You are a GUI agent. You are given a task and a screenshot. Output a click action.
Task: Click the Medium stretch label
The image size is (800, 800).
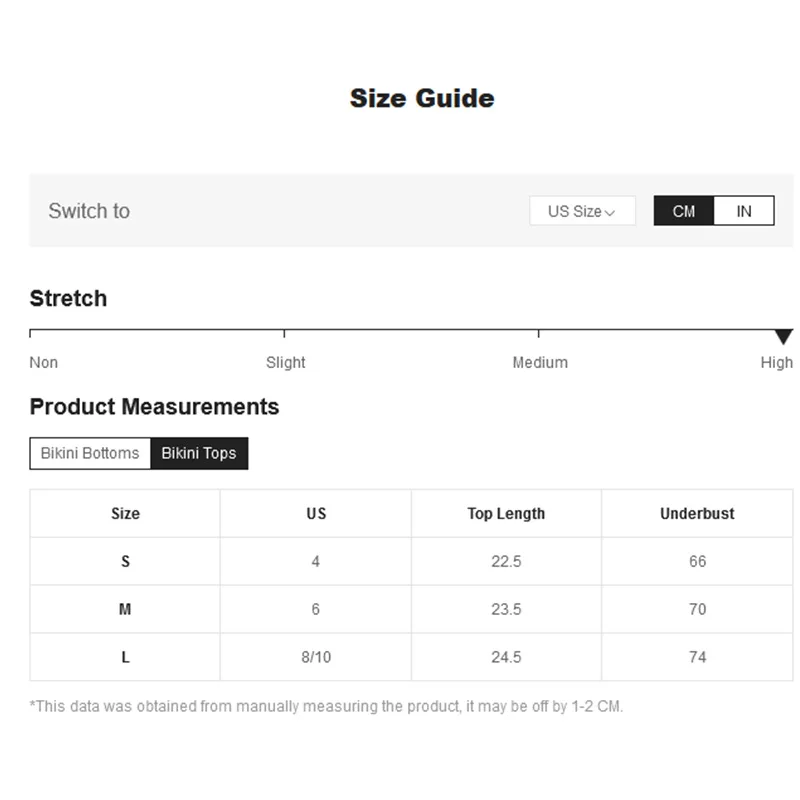[540, 362]
